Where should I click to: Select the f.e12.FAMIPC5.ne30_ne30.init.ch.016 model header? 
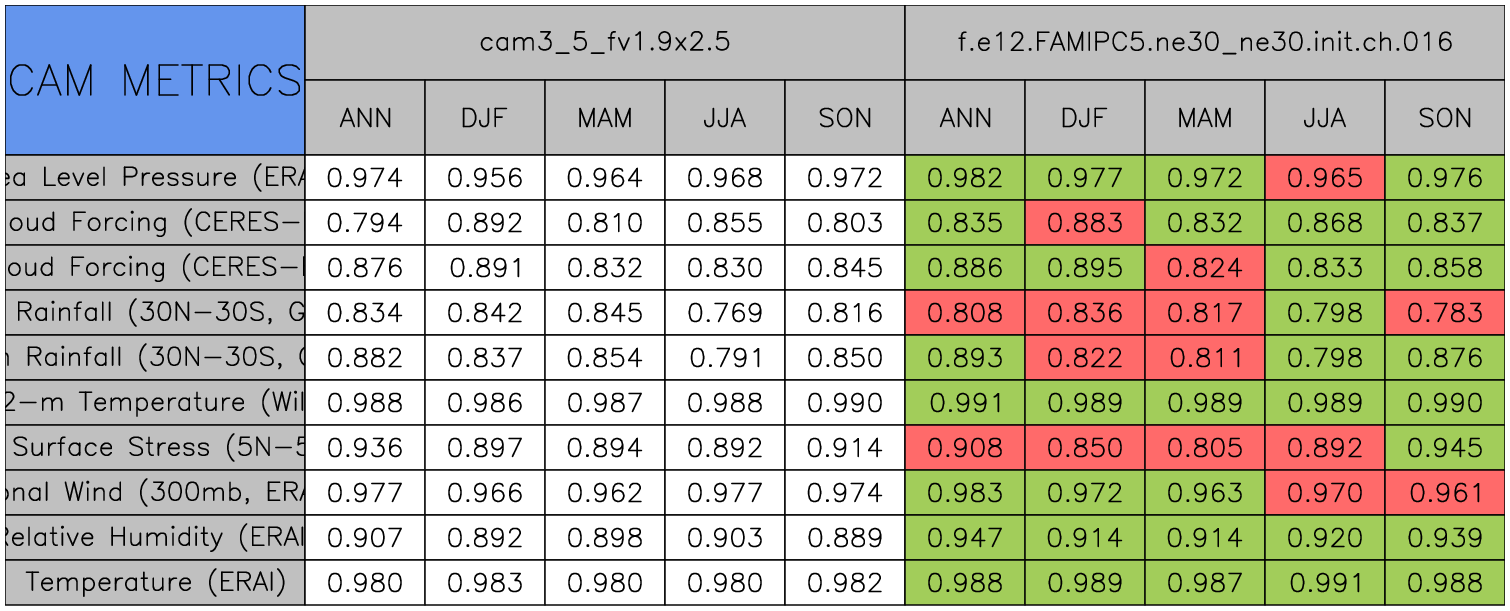[x=1205, y=42]
